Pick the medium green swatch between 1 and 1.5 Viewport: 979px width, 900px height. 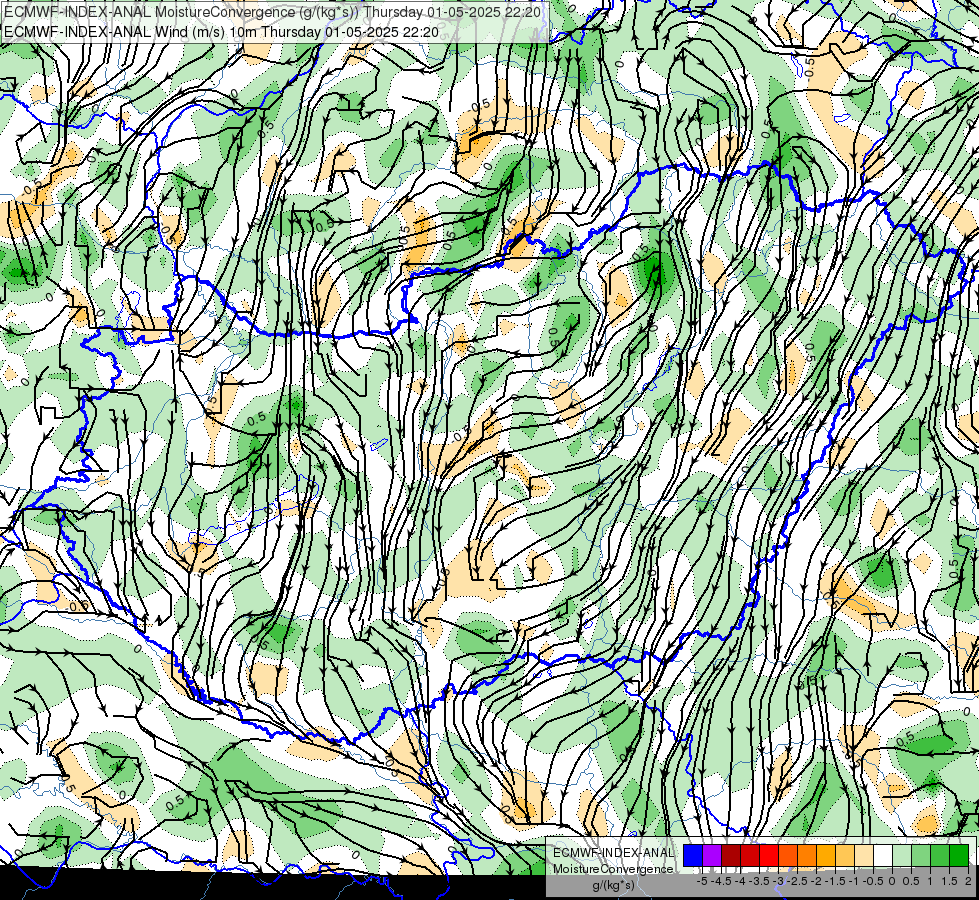click(940, 856)
